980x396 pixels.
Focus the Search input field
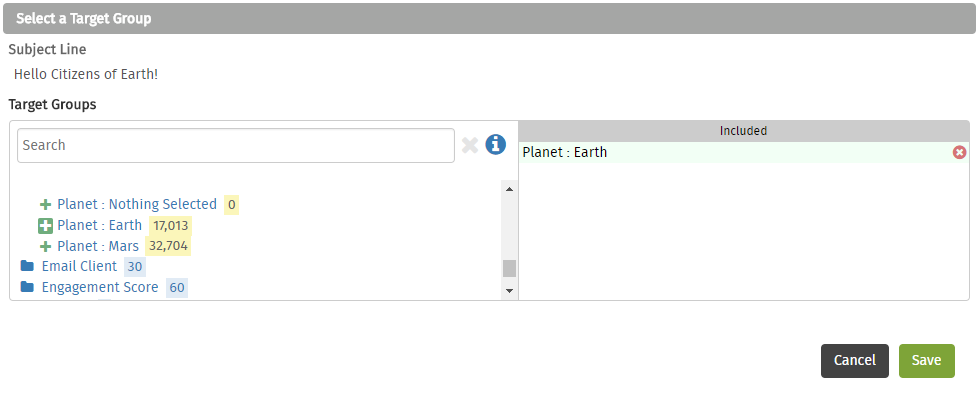[236, 146]
